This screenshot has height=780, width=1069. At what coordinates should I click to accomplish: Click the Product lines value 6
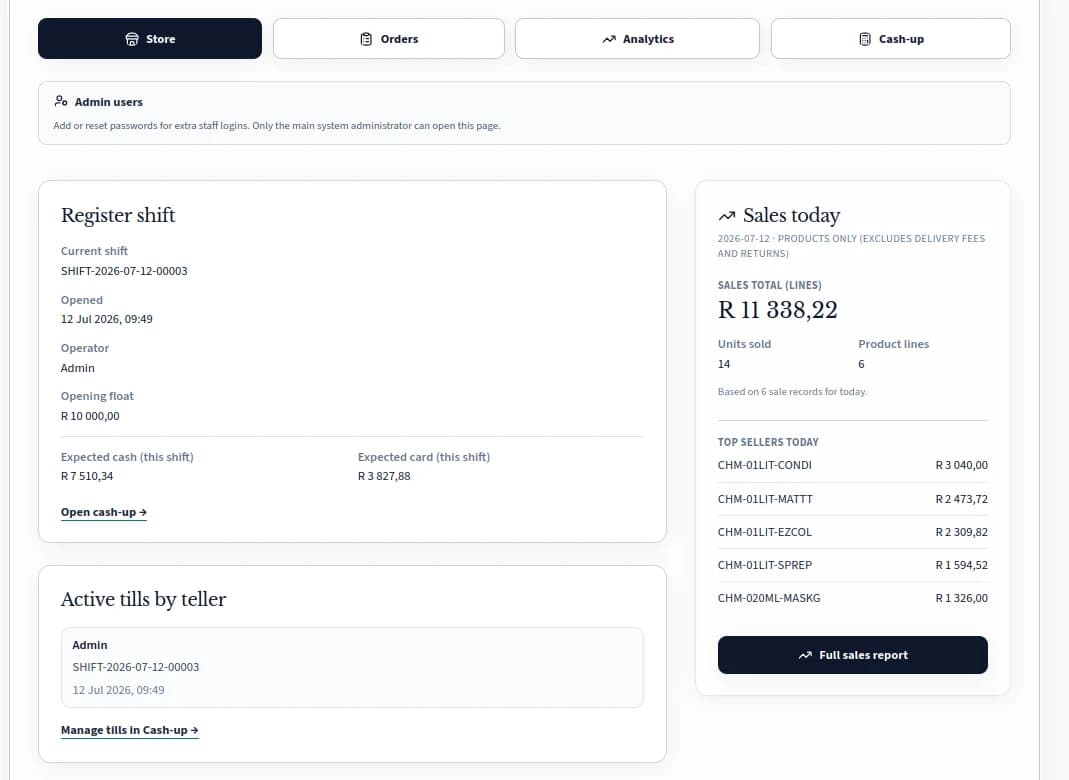pos(861,363)
